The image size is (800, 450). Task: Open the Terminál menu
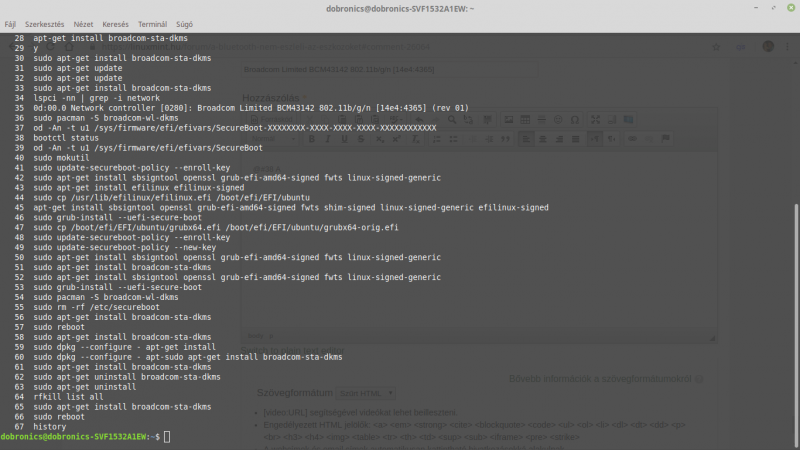(152, 24)
